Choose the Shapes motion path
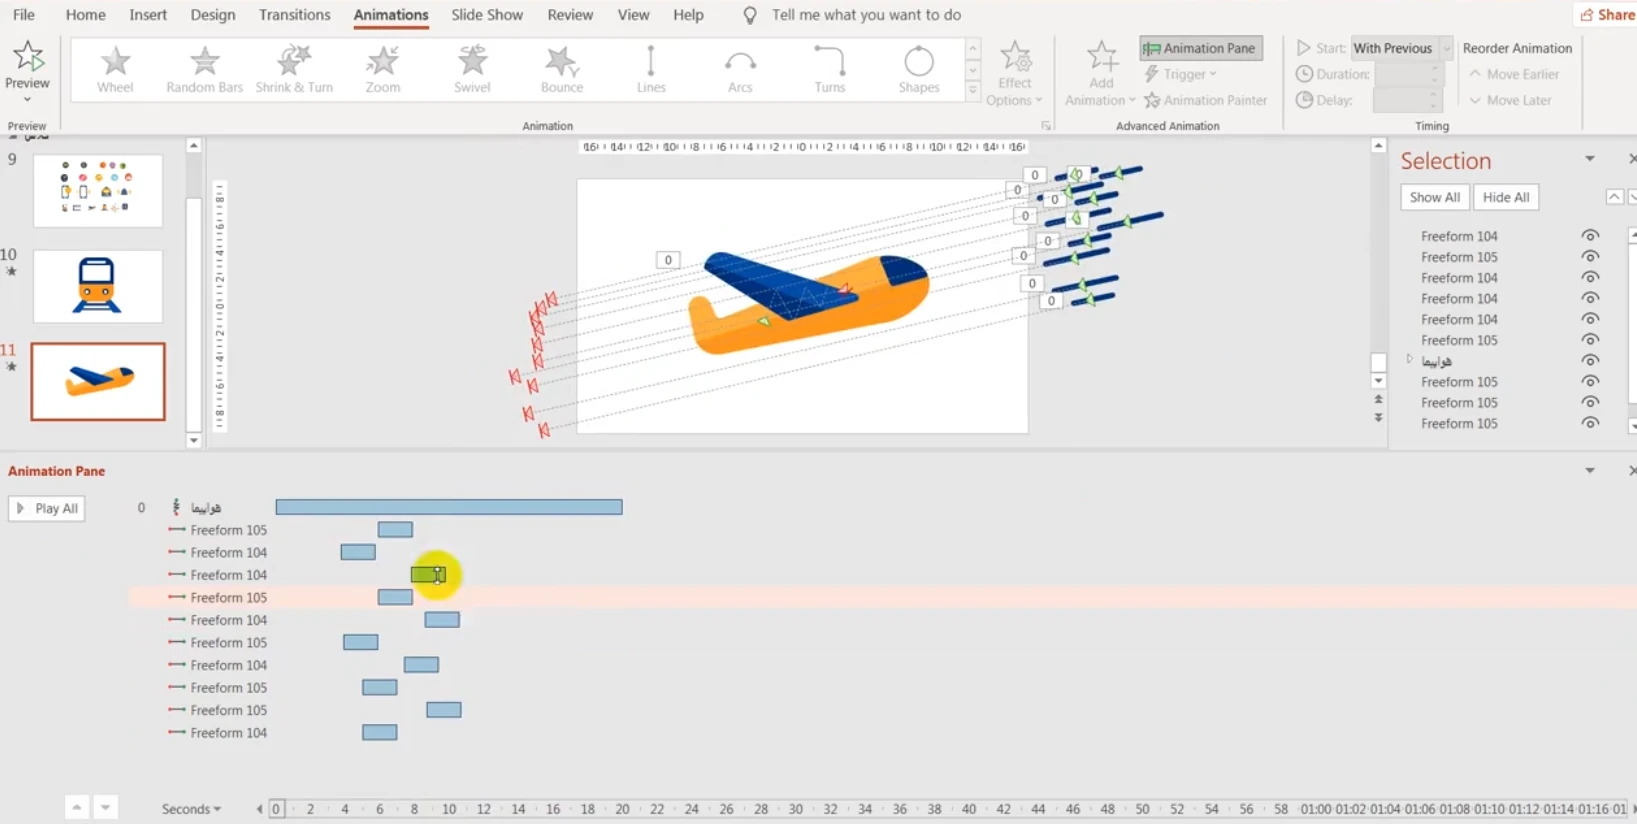Image resolution: width=1637 pixels, height=824 pixels. point(918,69)
